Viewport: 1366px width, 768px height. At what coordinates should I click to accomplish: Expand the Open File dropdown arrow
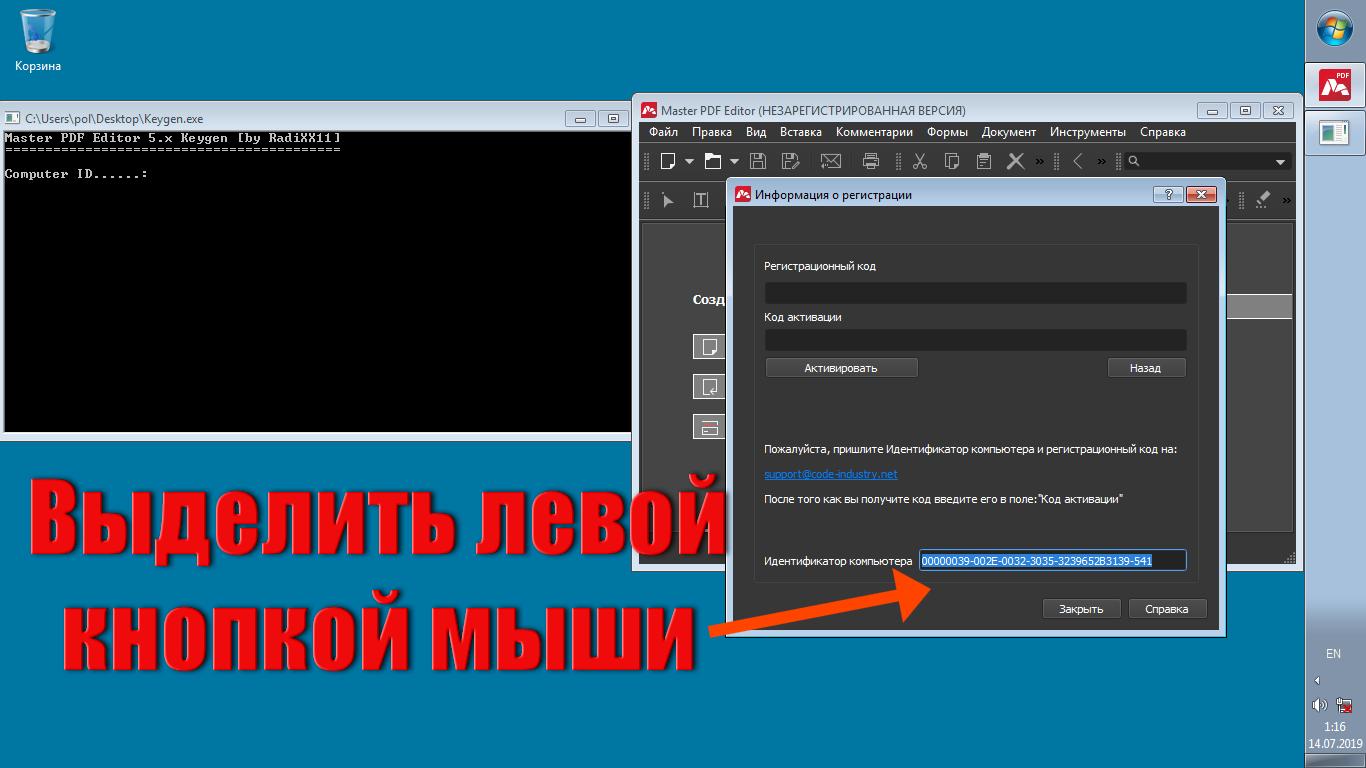[734, 161]
